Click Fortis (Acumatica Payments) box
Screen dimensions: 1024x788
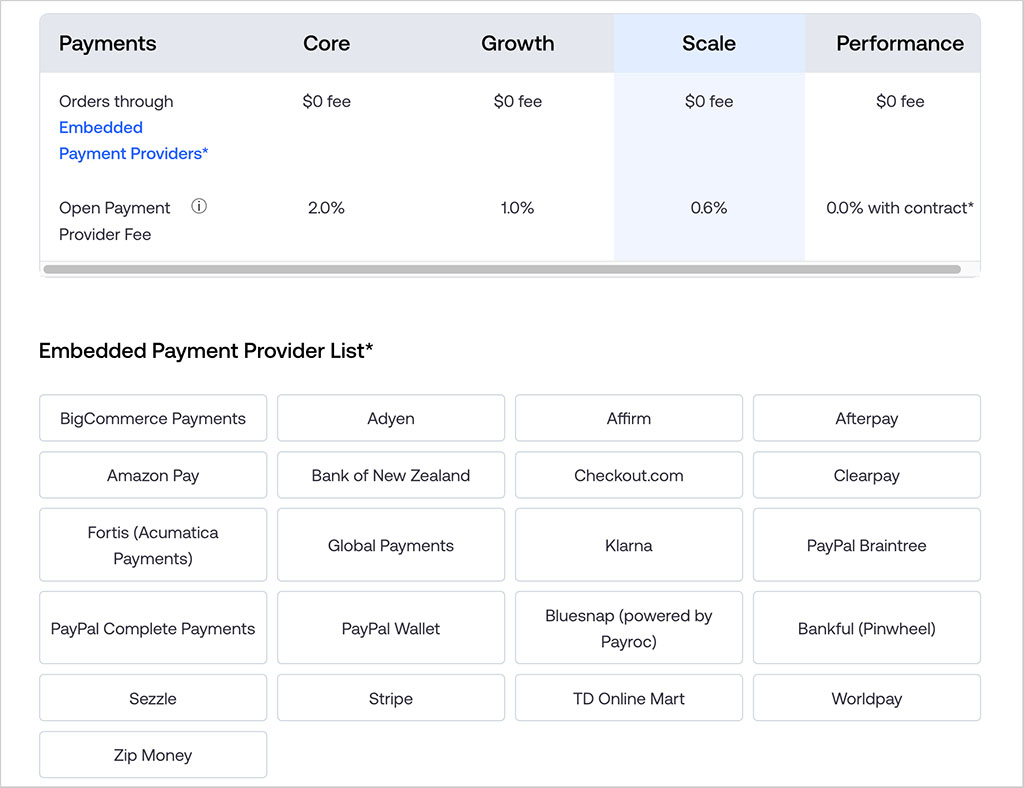click(x=153, y=544)
